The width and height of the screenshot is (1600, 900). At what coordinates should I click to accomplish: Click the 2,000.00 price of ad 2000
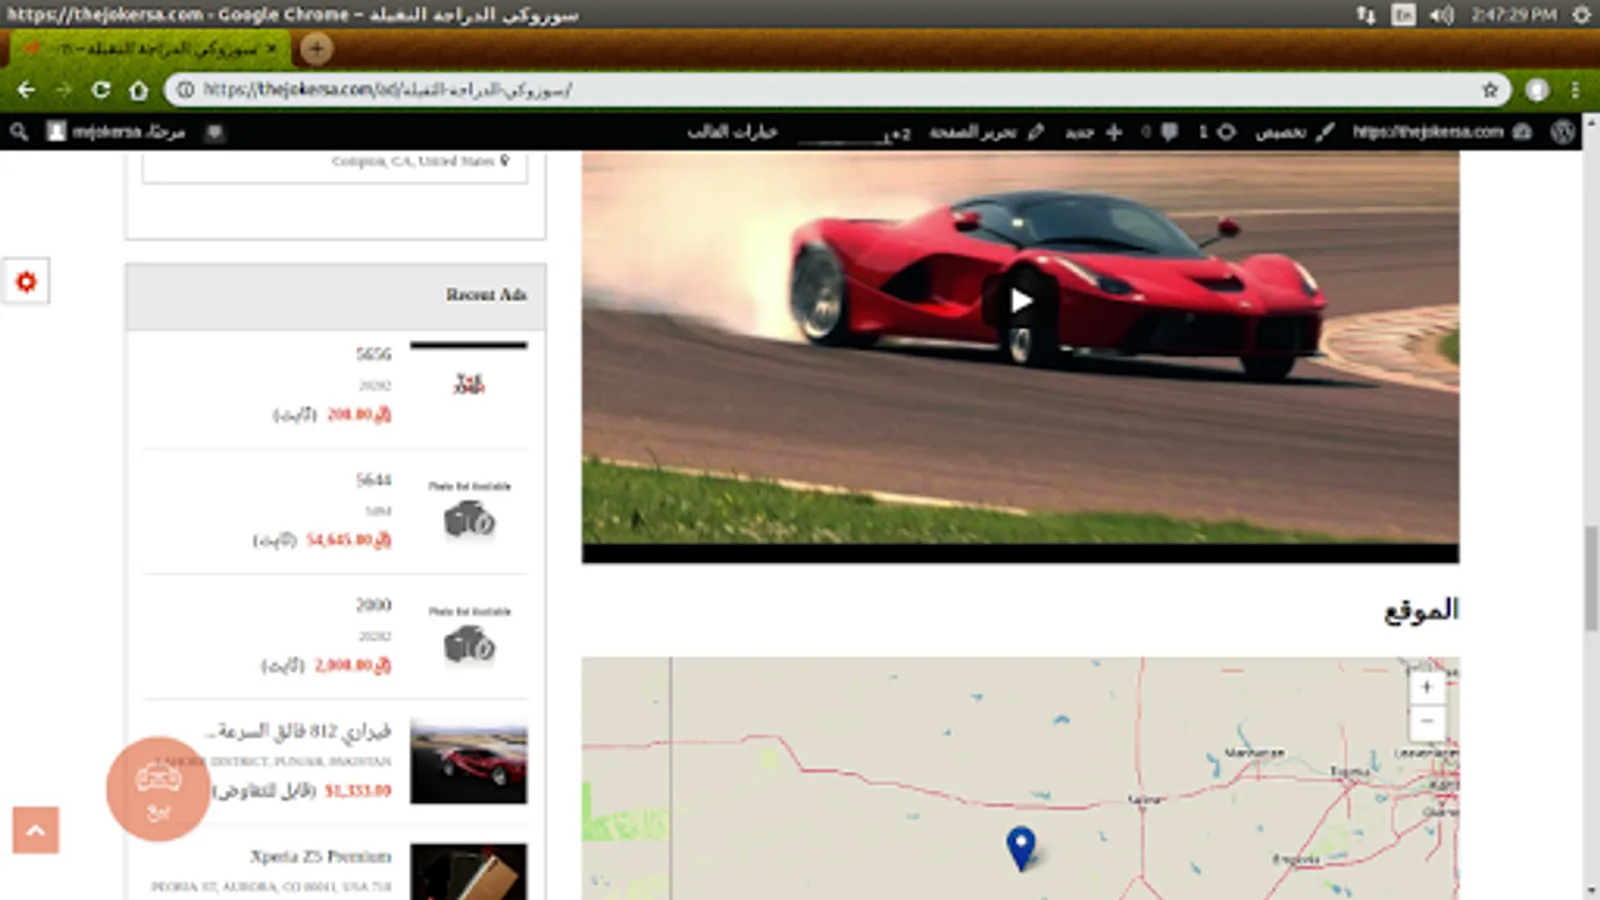point(352,665)
